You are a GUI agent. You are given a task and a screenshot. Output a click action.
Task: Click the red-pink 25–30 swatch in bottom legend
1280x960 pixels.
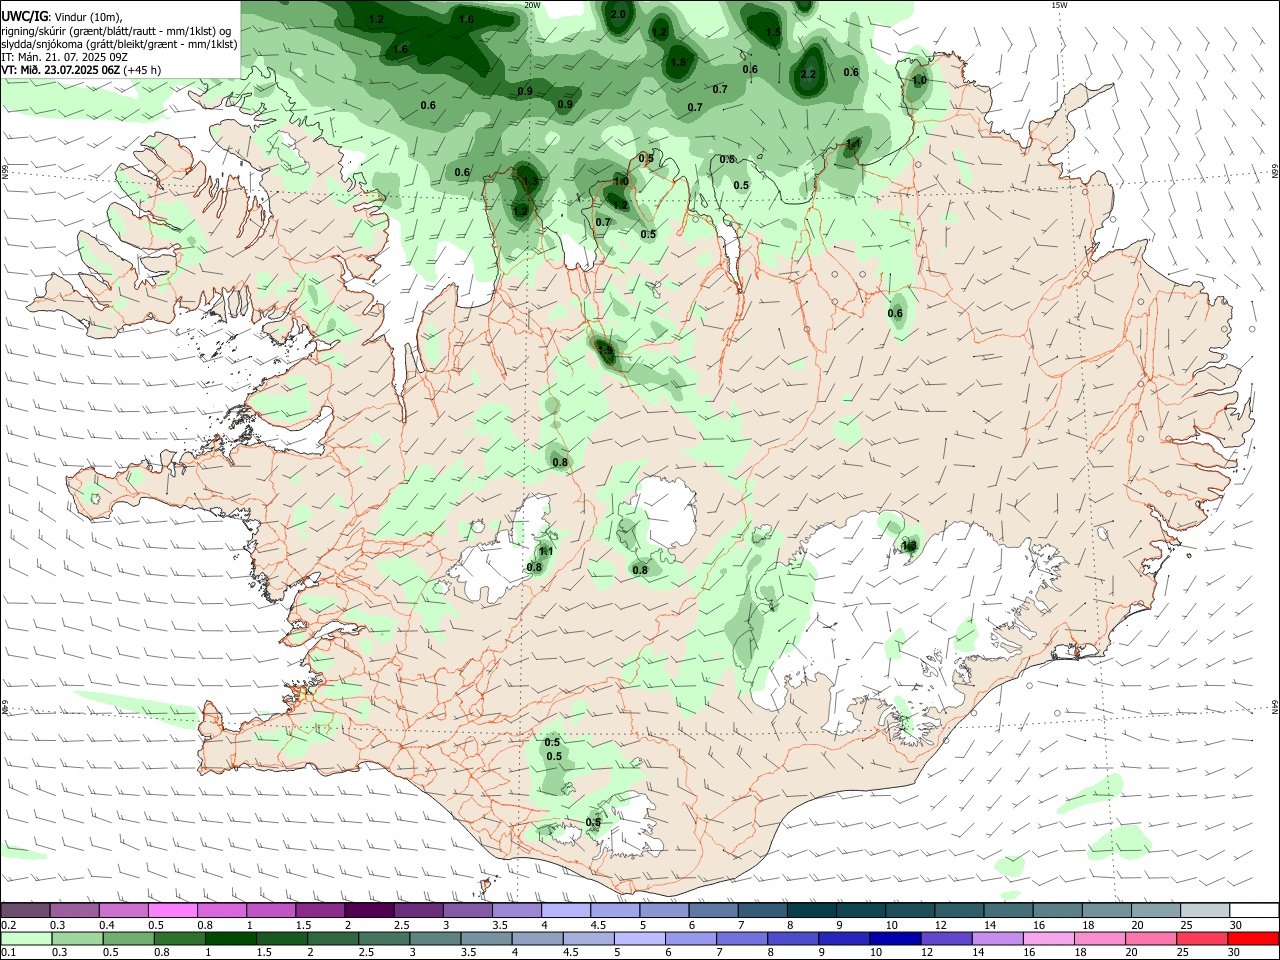1201,938
